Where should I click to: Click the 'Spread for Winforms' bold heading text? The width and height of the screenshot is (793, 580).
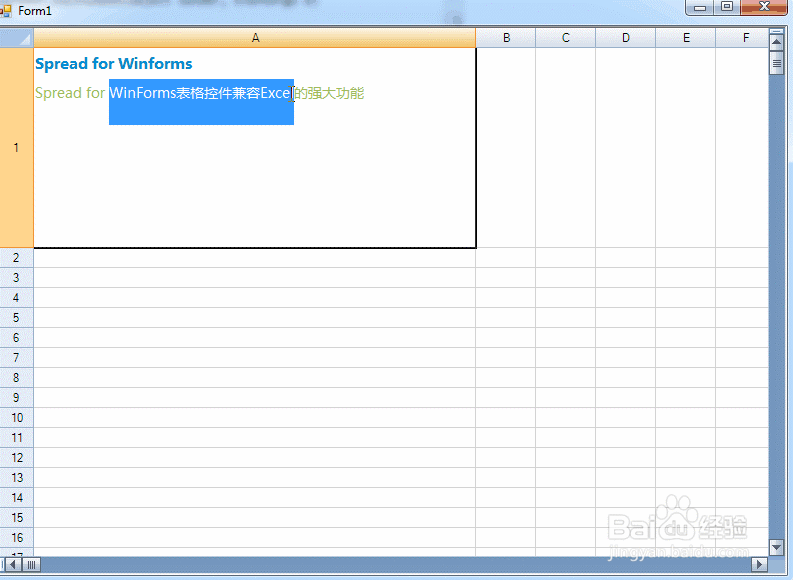pos(114,64)
